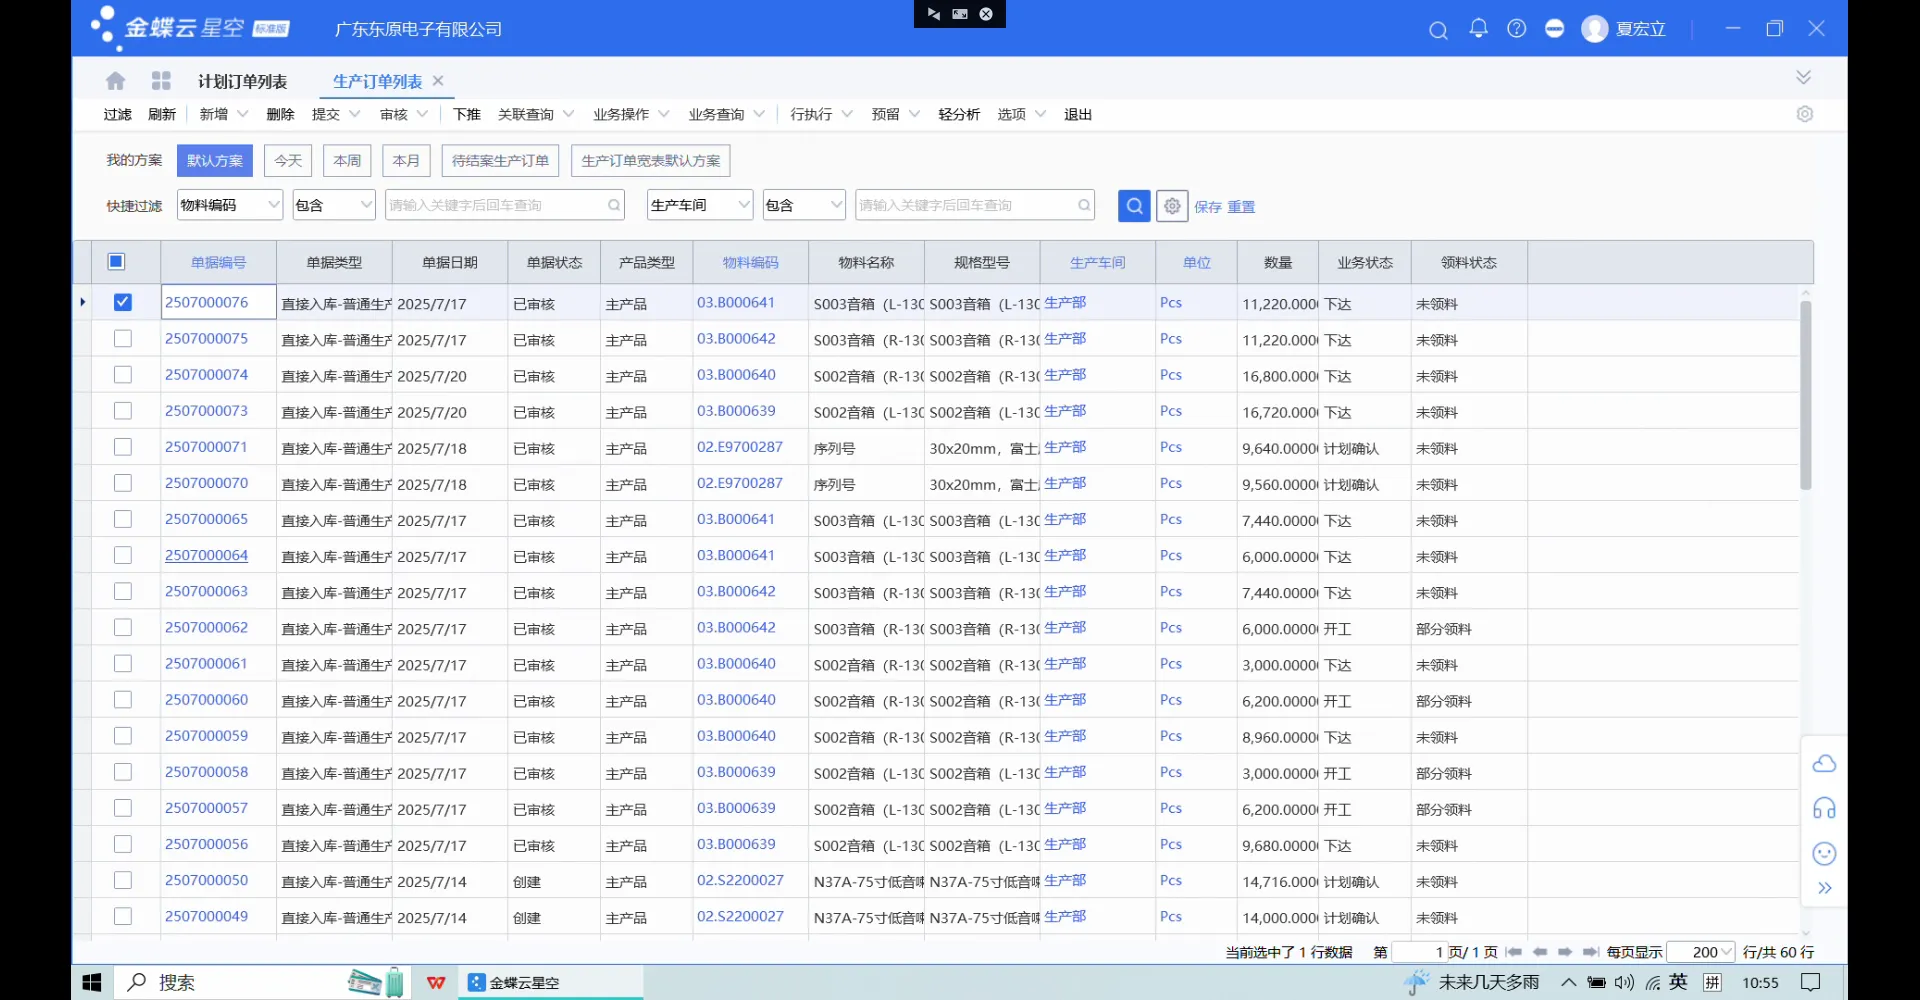Open the app grid menu icon
1920x1000 pixels.
click(161, 81)
